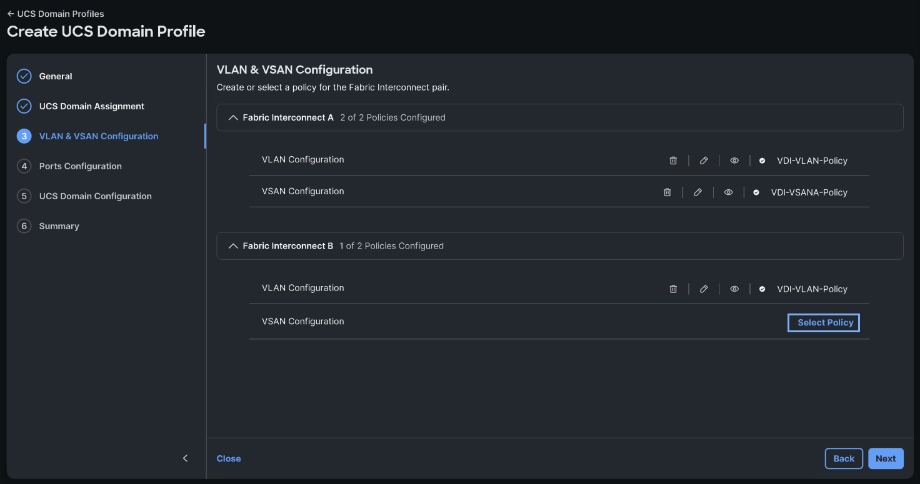Click Fabric A 'VLAN Configuration' label
Image resolution: width=920 pixels, height=484 pixels.
click(303, 160)
